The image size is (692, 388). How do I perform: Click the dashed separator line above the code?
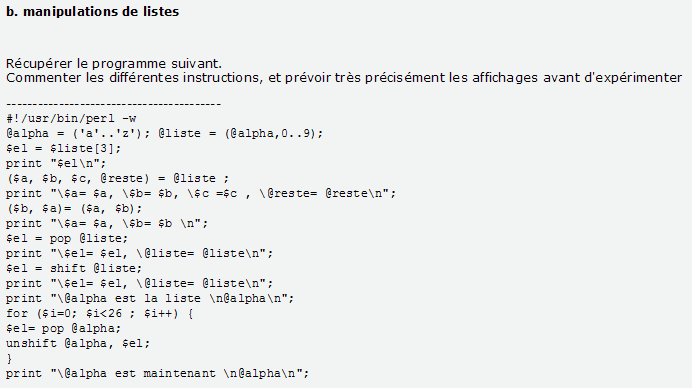[113, 105]
